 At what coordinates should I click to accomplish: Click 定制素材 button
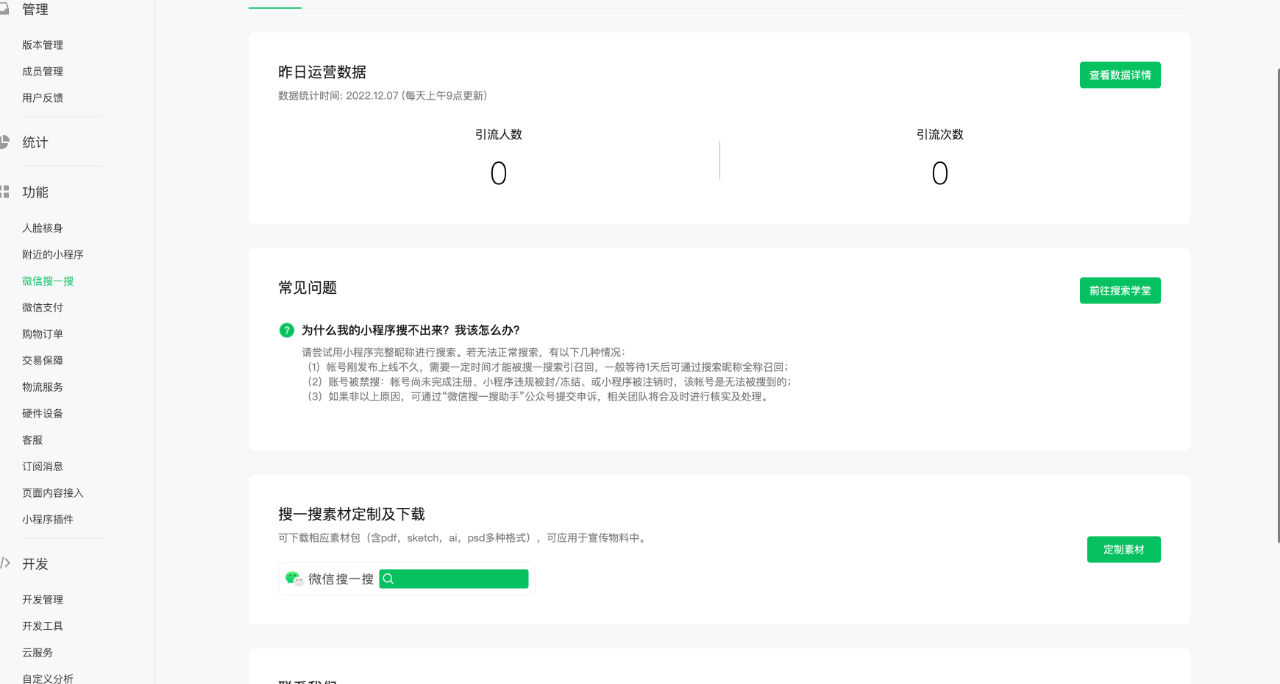point(1124,549)
